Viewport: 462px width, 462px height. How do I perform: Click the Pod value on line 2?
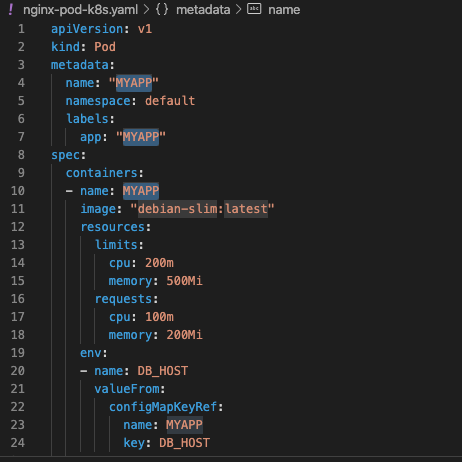105,47
